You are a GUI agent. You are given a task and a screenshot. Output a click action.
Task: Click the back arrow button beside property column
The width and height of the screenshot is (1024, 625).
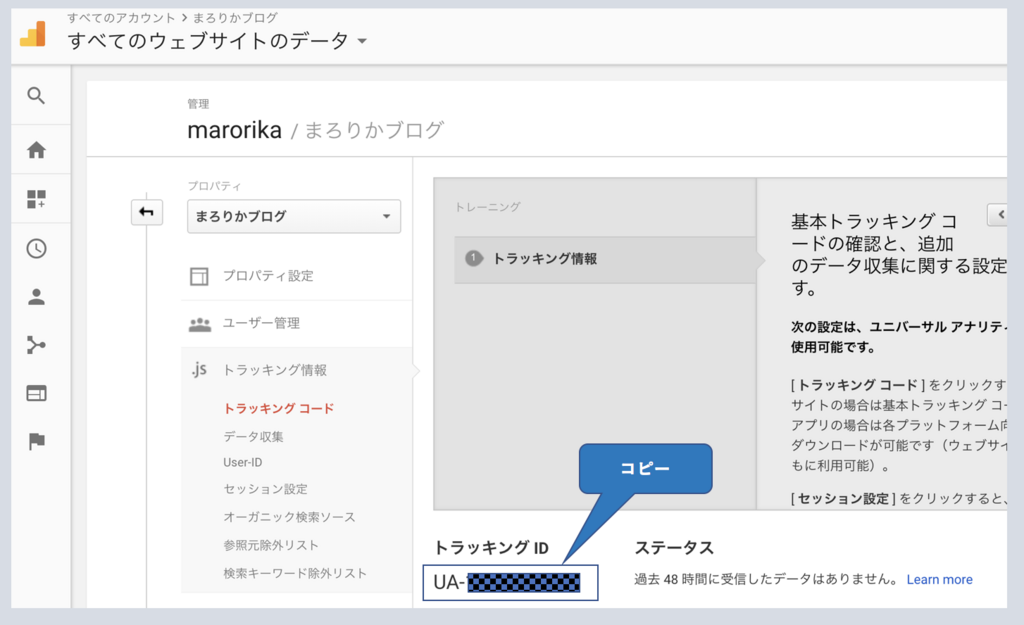(x=146, y=212)
